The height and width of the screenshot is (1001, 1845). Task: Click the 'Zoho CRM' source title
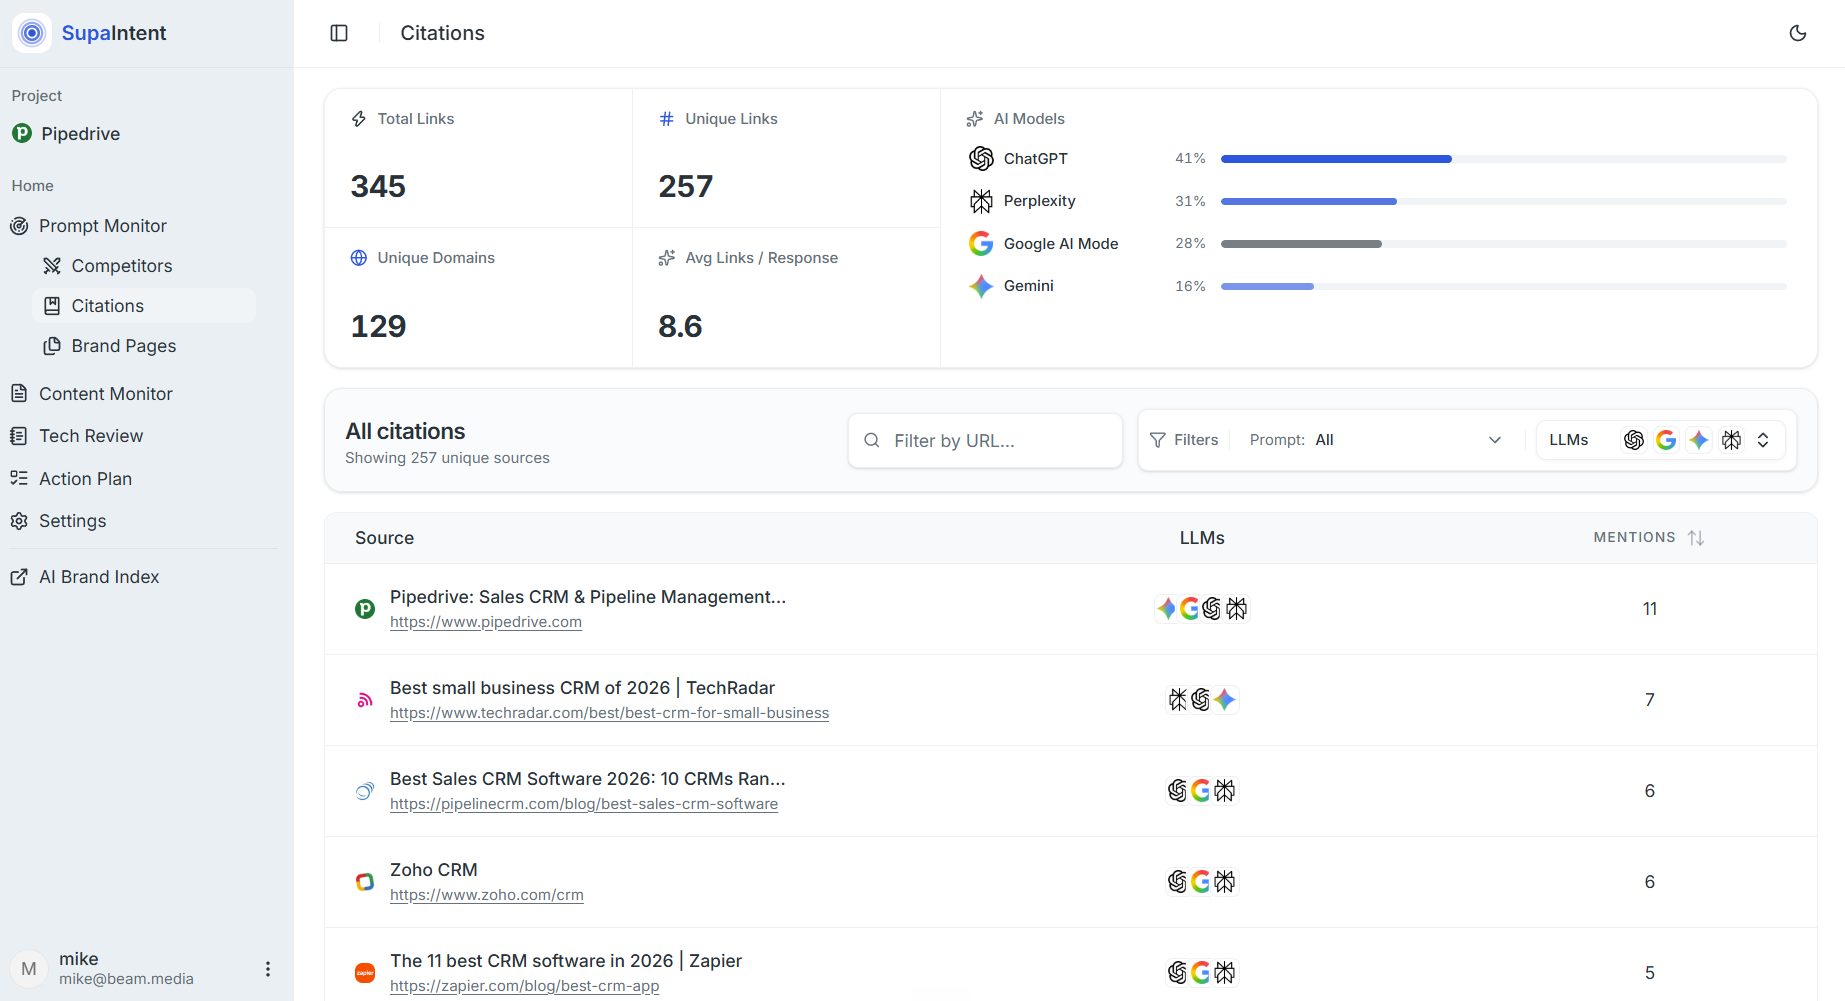[x=434, y=870]
